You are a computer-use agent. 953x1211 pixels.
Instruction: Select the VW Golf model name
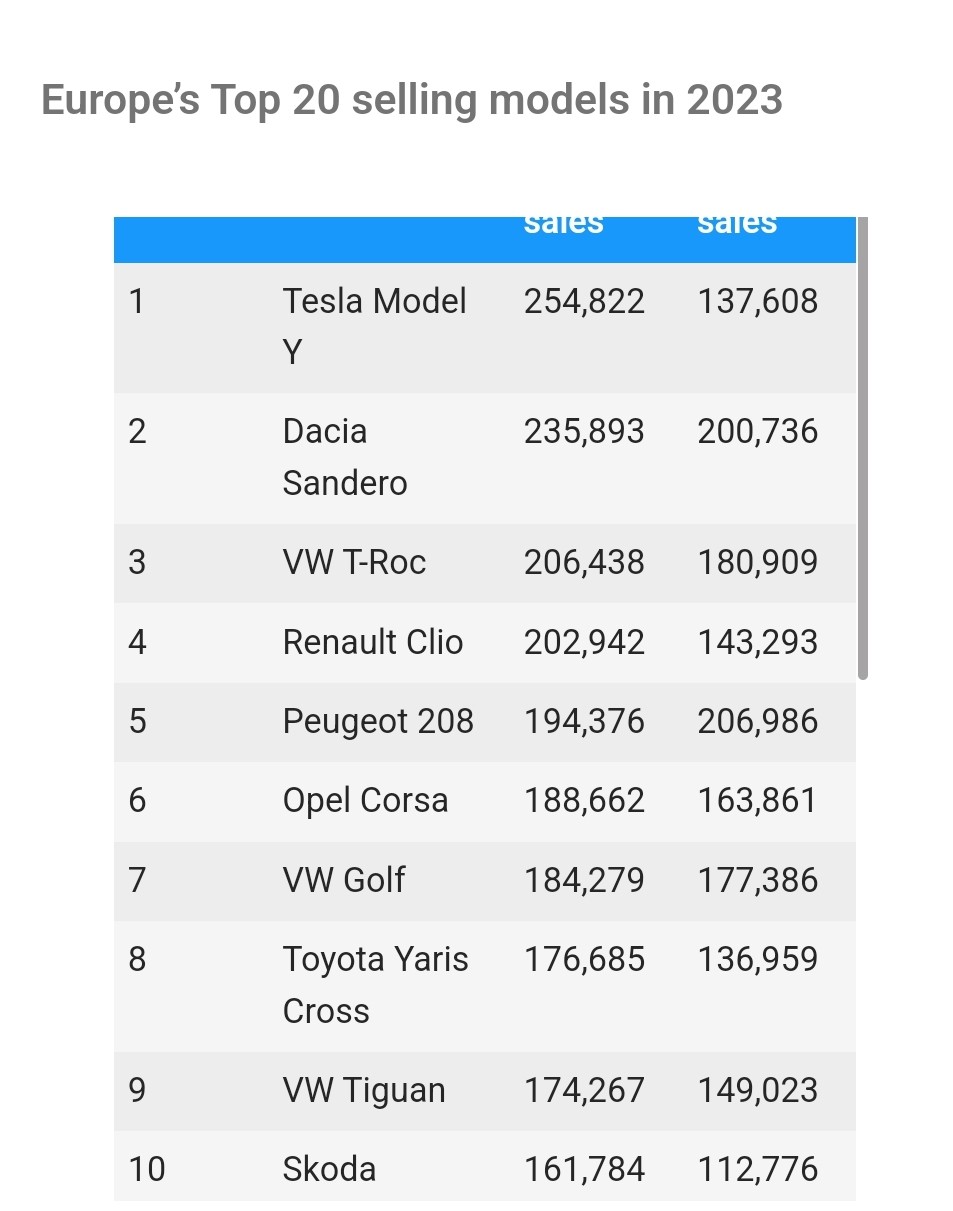coord(343,880)
